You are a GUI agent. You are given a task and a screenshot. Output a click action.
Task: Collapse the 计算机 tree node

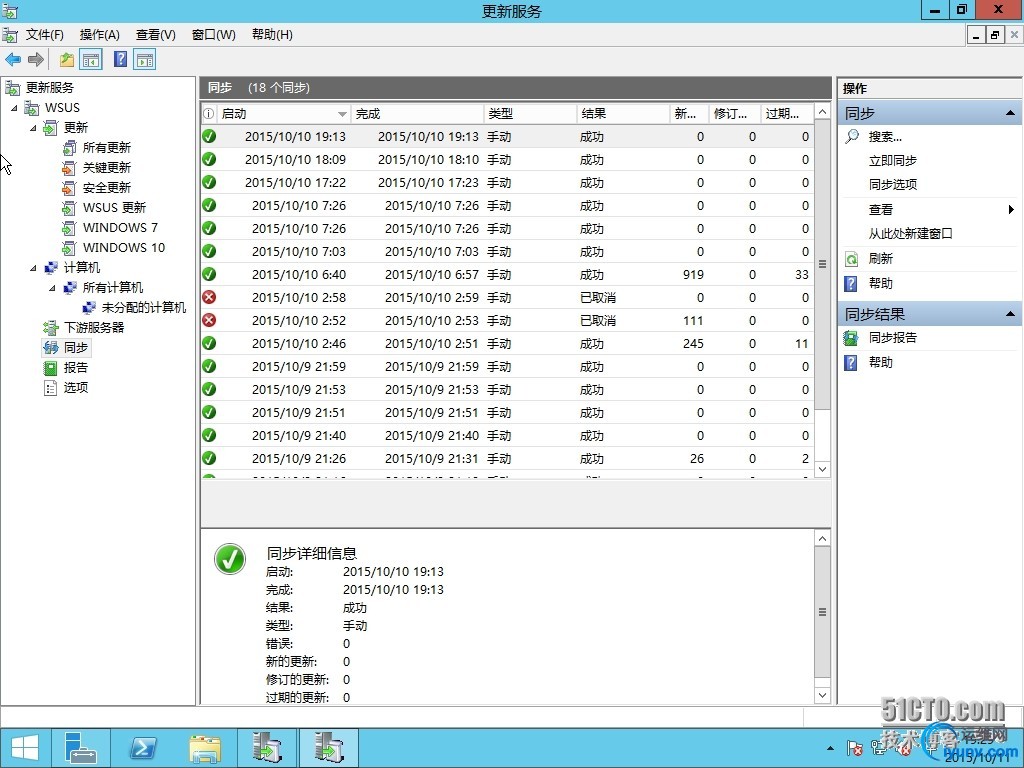coord(33,268)
